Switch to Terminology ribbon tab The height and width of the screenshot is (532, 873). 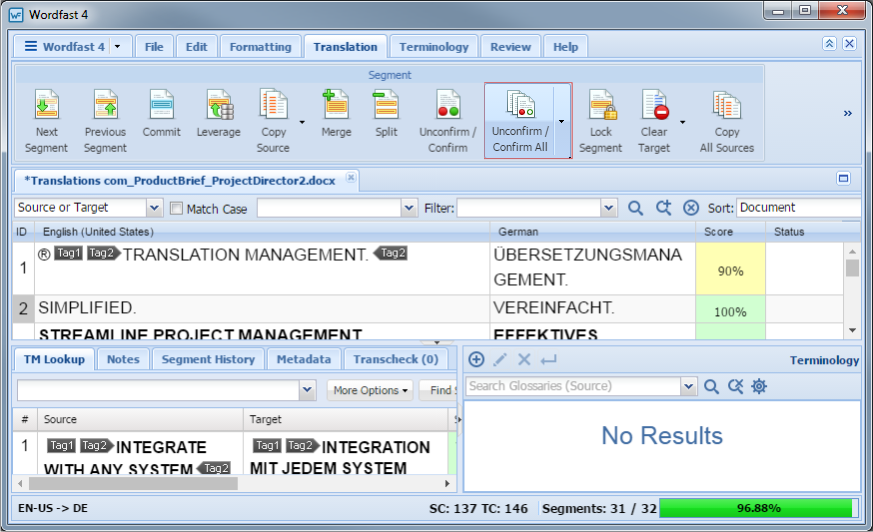434,47
